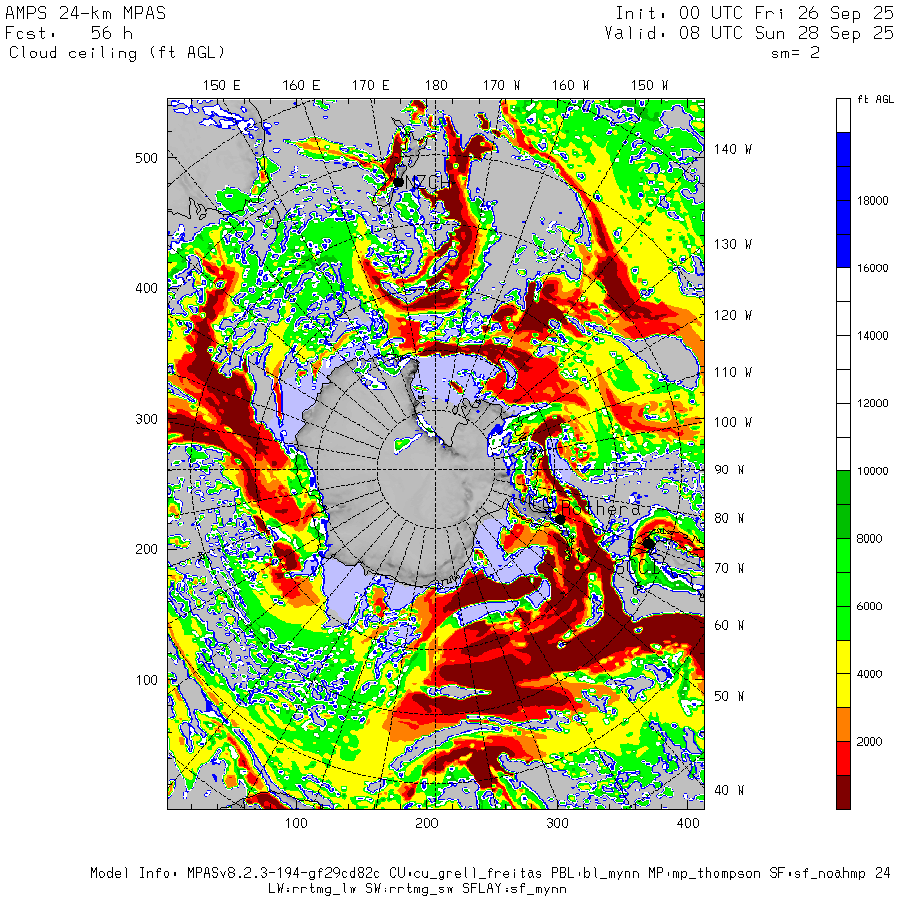Click the black station dot east of Rothera
900x900 pixels.
point(649,543)
